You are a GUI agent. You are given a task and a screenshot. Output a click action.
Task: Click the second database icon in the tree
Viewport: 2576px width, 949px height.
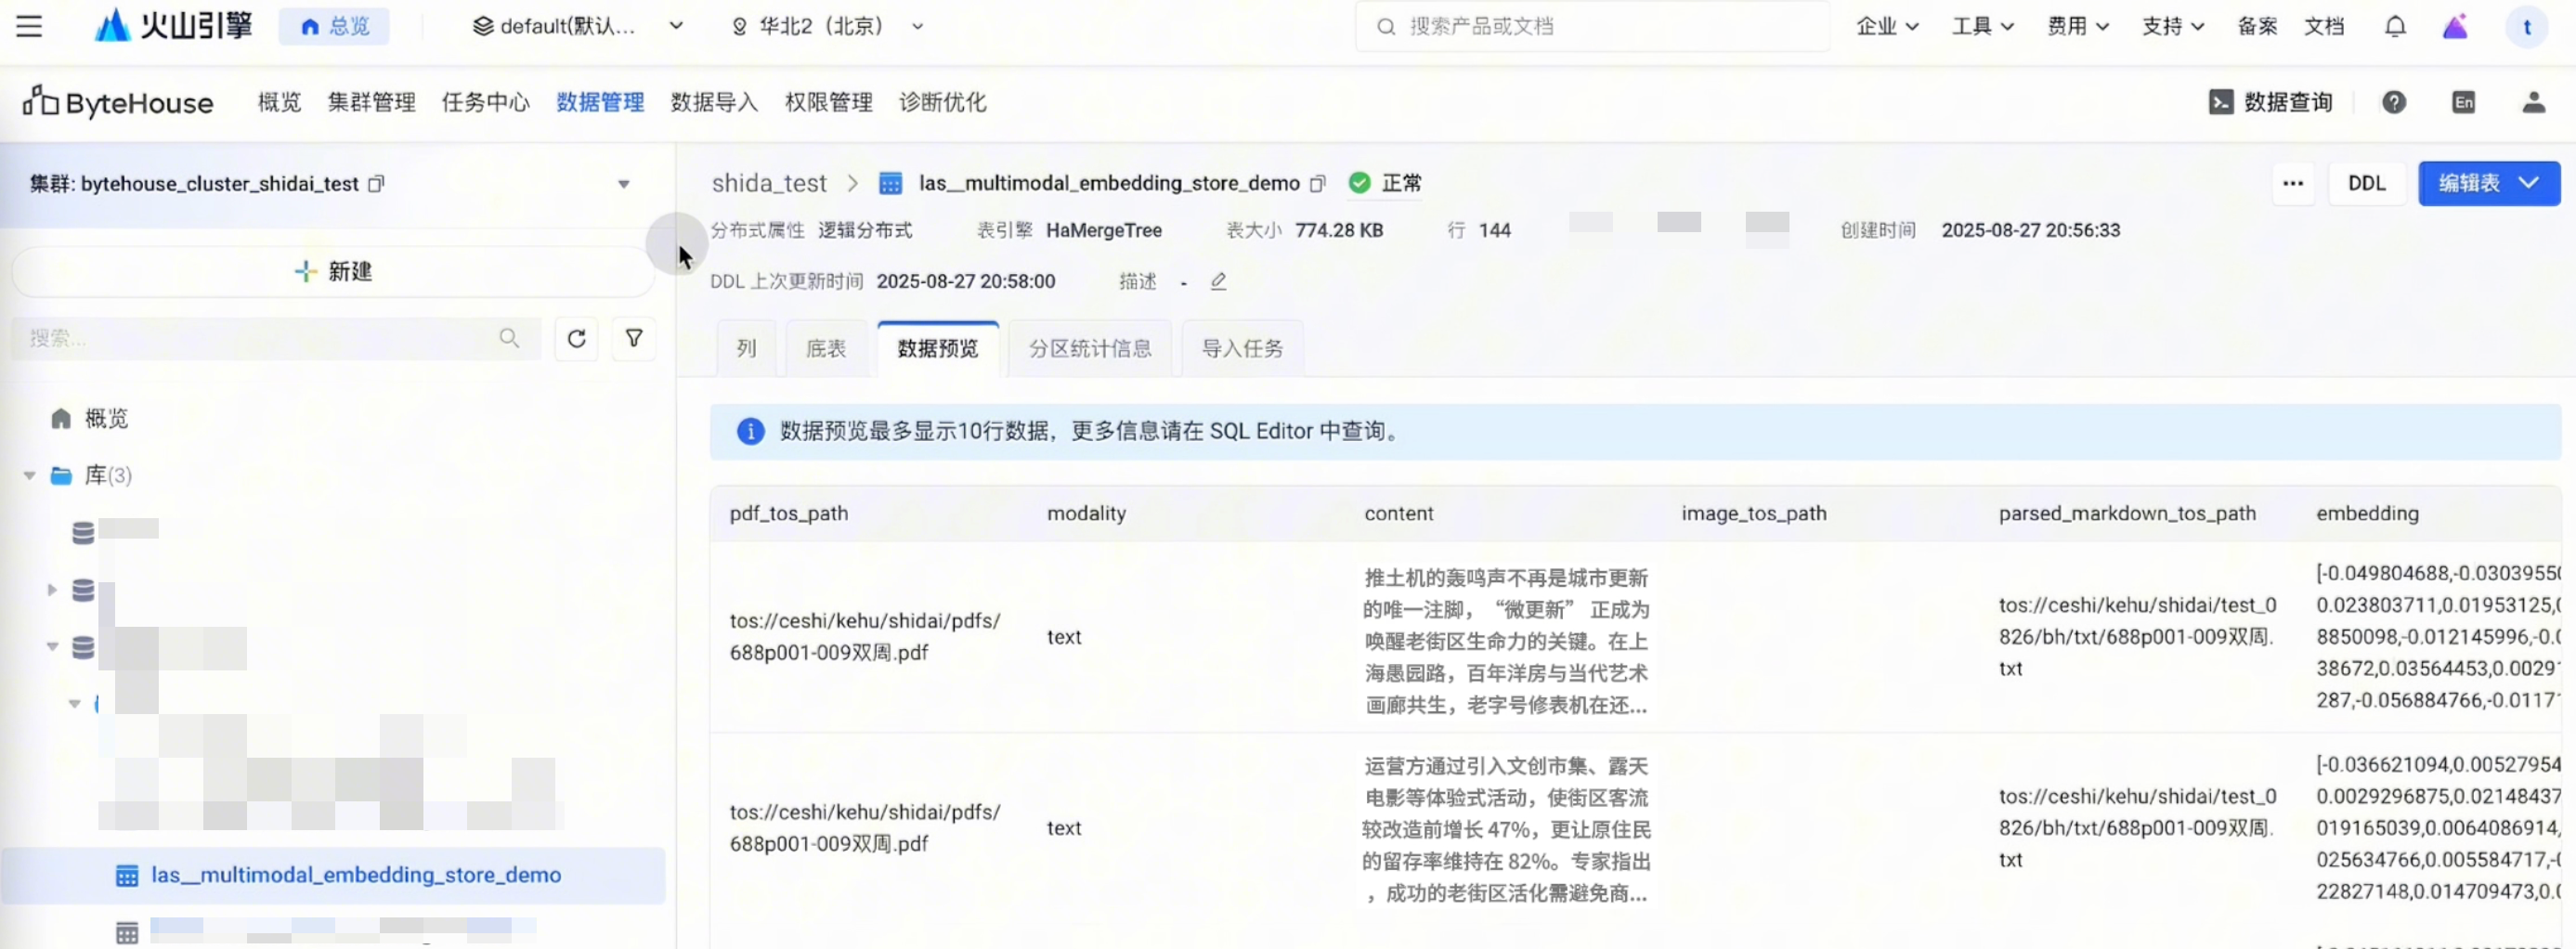pos(83,590)
